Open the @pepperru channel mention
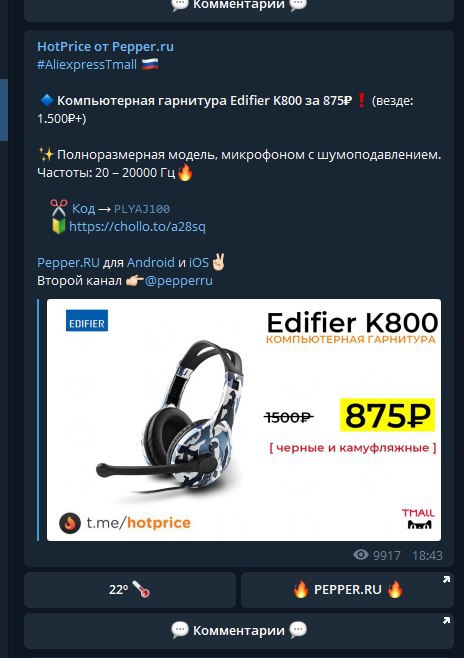 [x=179, y=281]
